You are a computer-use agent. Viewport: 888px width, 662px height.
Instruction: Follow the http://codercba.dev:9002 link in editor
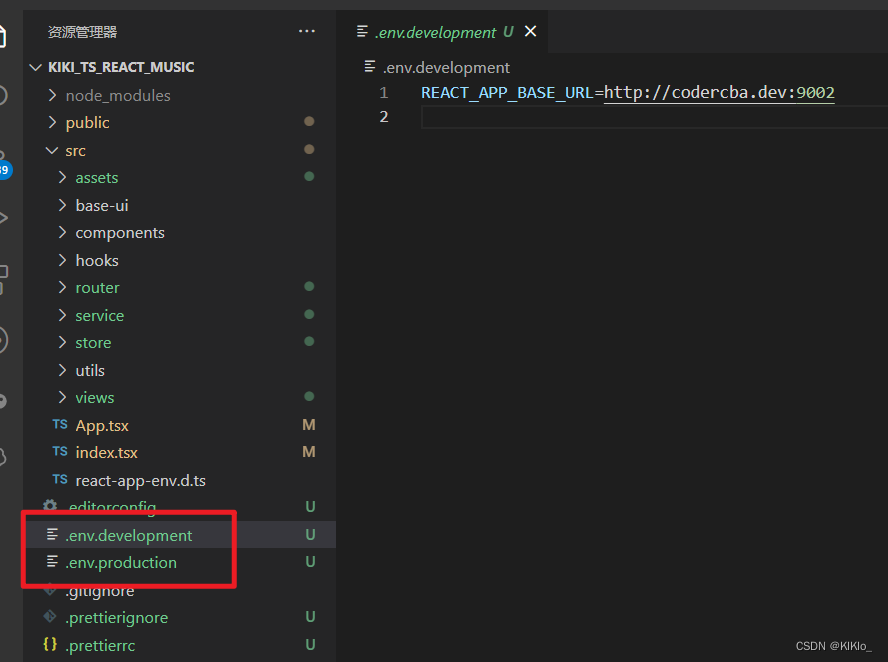pyautogui.click(x=719, y=92)
